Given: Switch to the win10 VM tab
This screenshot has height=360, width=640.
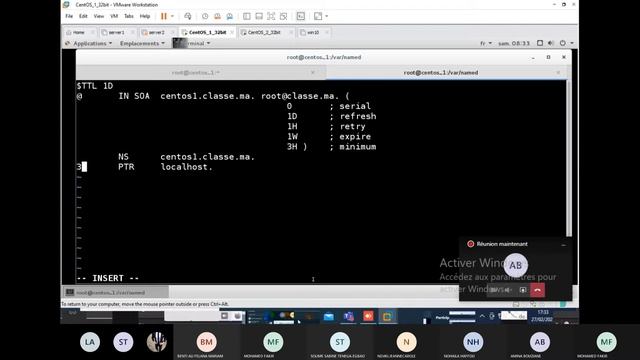Looking at the screenshot, I should [313, 32].
